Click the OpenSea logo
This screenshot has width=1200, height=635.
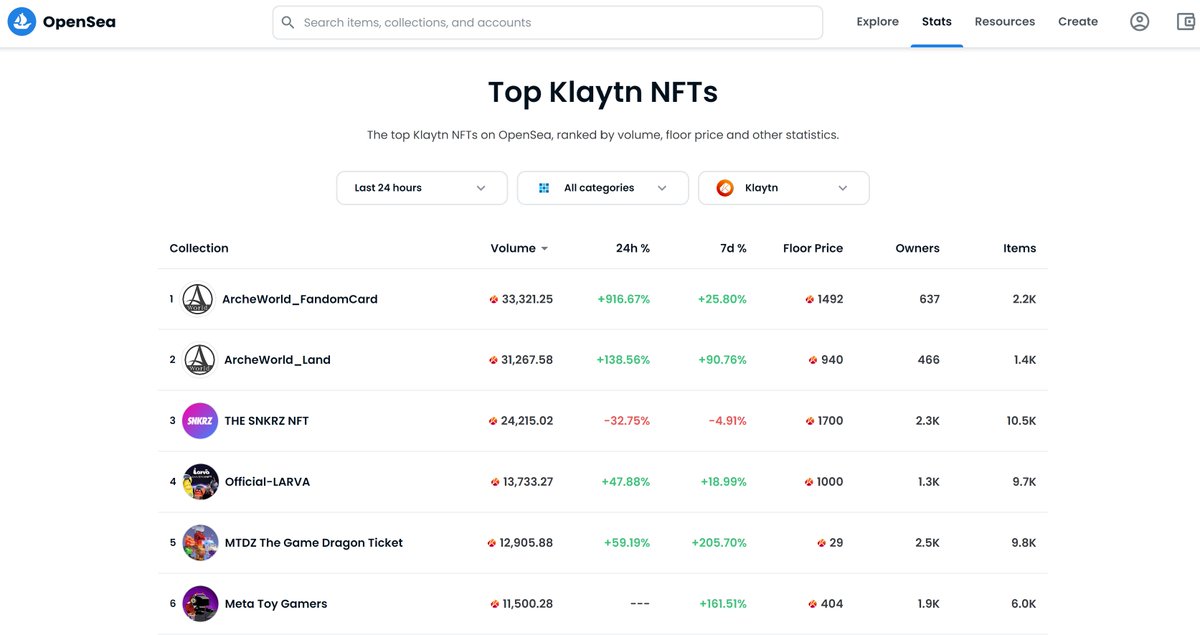[60, 21]
